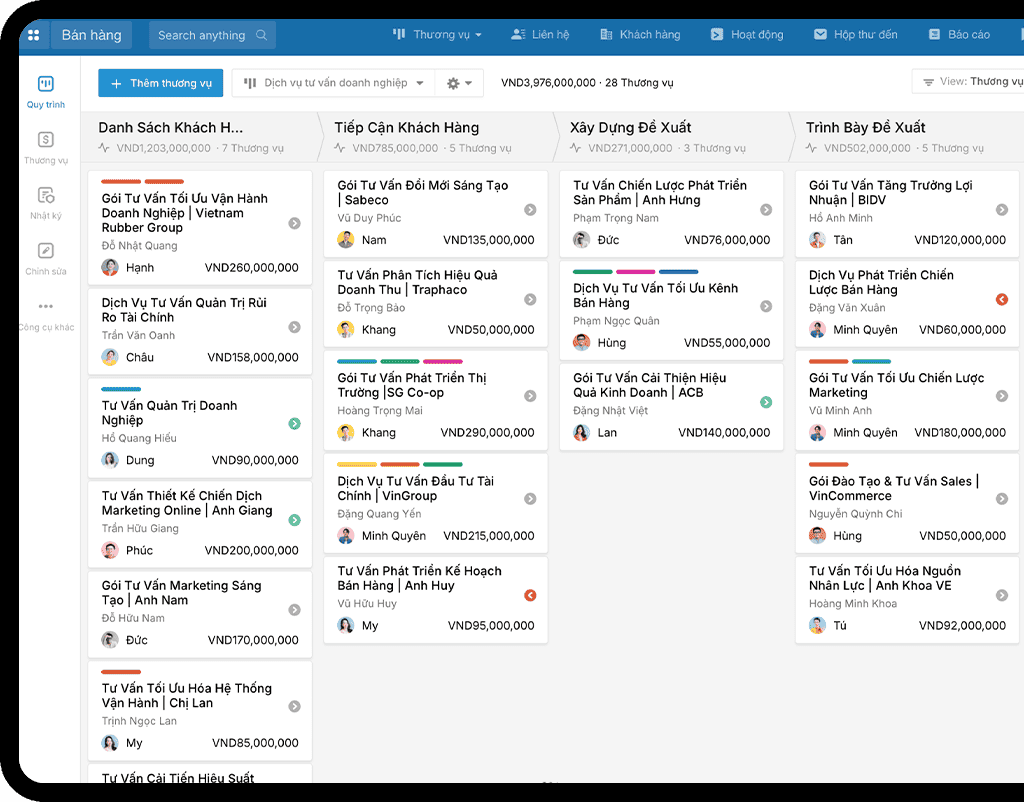Open the apps grid menu top-left
The height and width of the screenshot is (802, 1024).
pyautogui.click(x=34, y=34)
